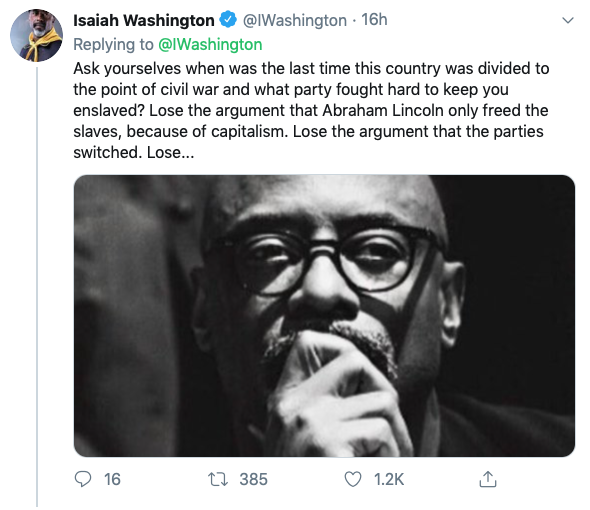This screenshot has height=510, width=590.
Task: Click the blue verified badge
Action: click(228, 20)
